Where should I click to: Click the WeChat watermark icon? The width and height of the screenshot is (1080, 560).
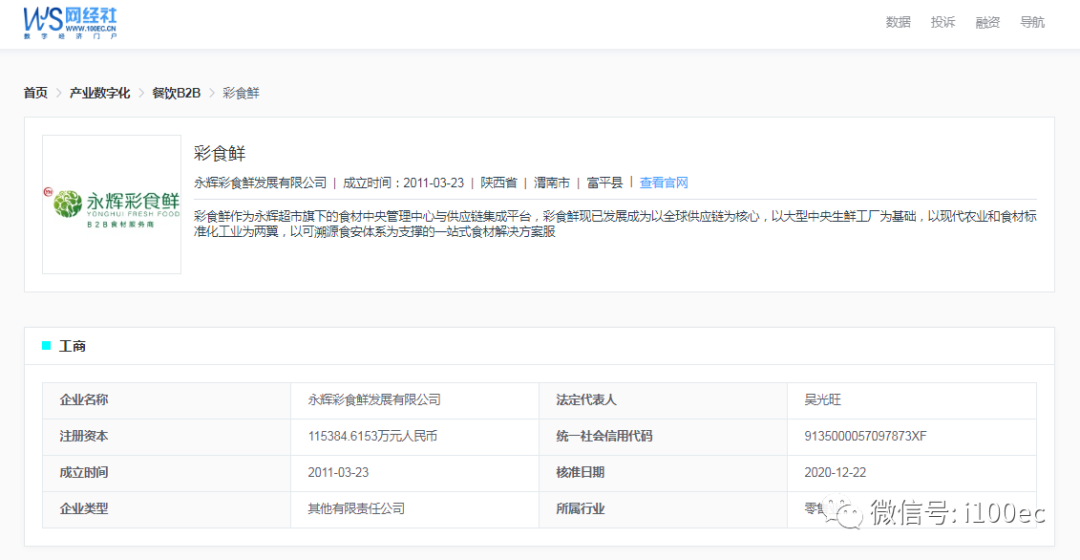pyautogui.click(x=851, y=514)
